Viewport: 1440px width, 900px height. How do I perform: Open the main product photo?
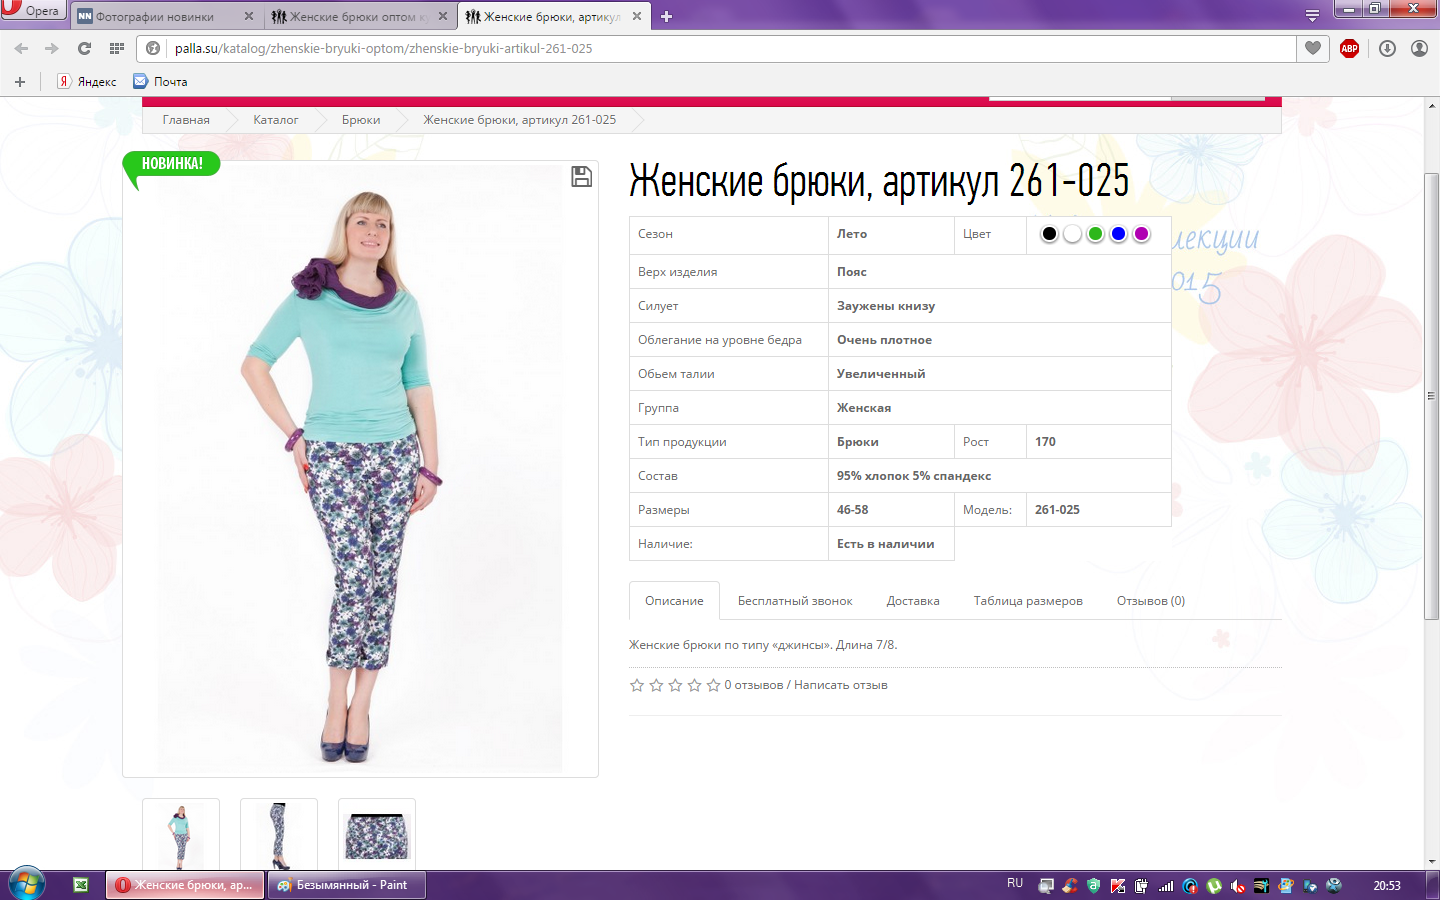coord(360,468)
